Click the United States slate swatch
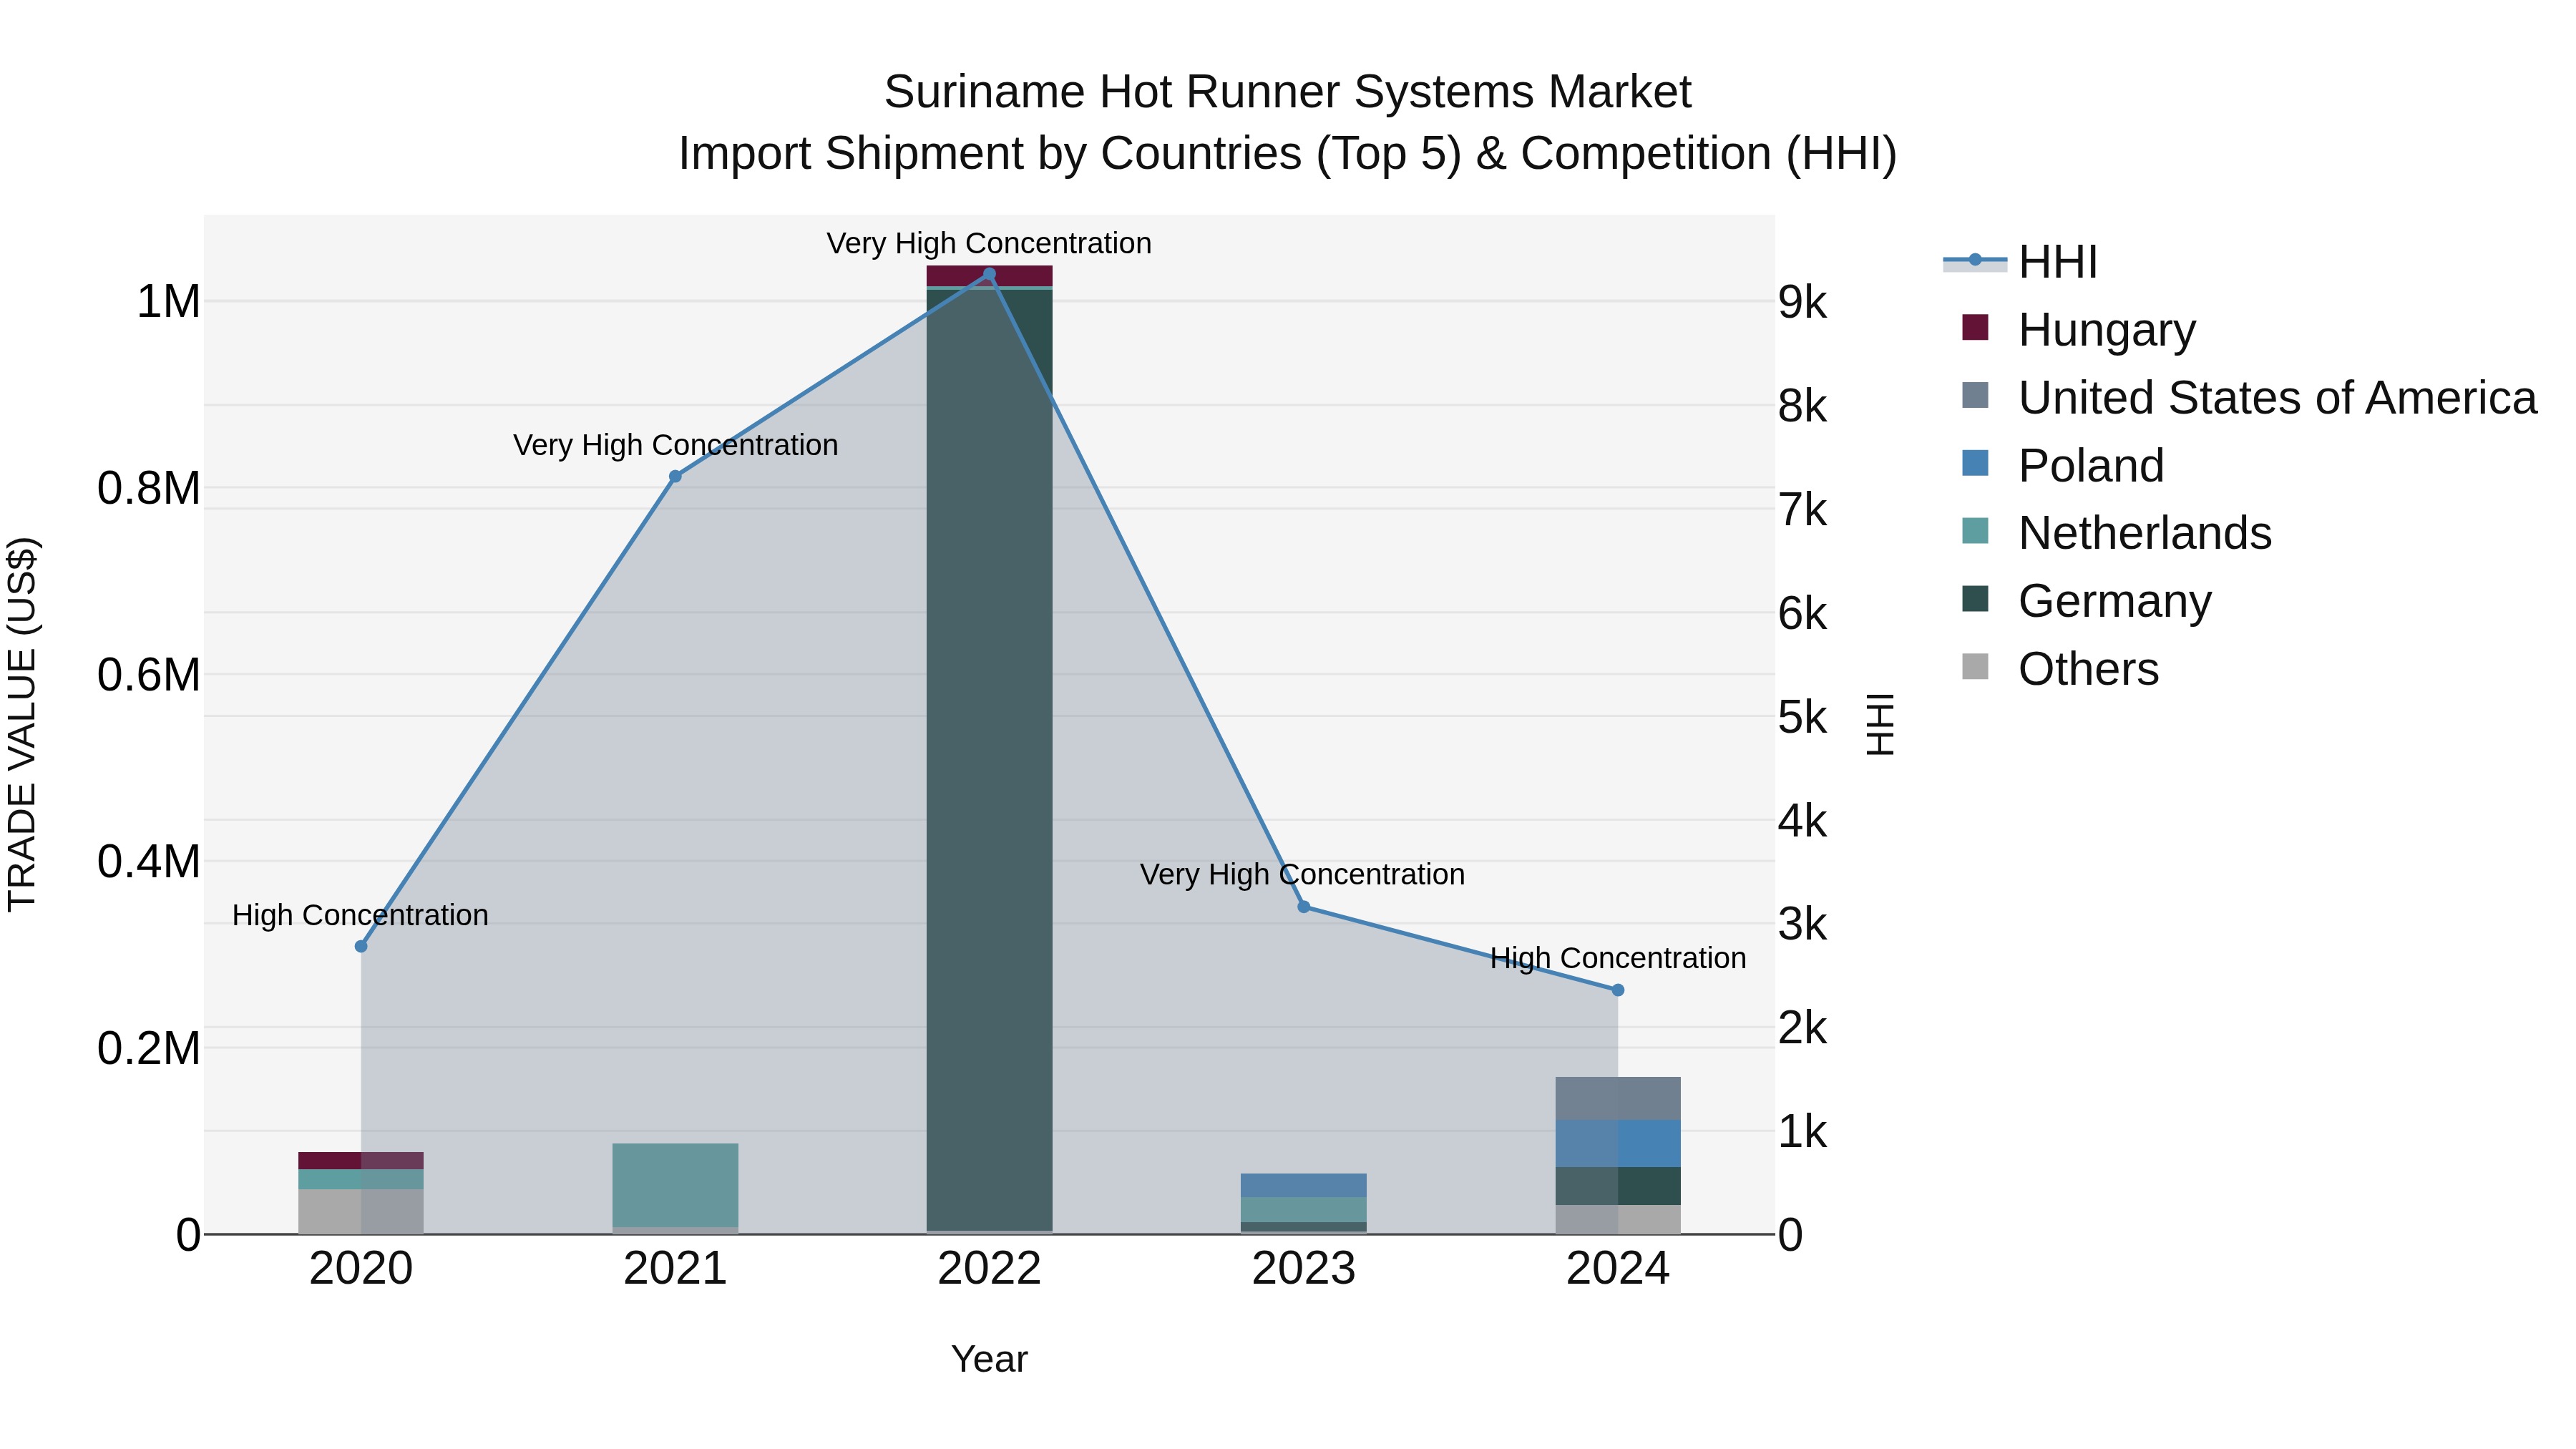Image resolution: width=2576 pixels, height=1449 pixels. tap(1975, 395)
